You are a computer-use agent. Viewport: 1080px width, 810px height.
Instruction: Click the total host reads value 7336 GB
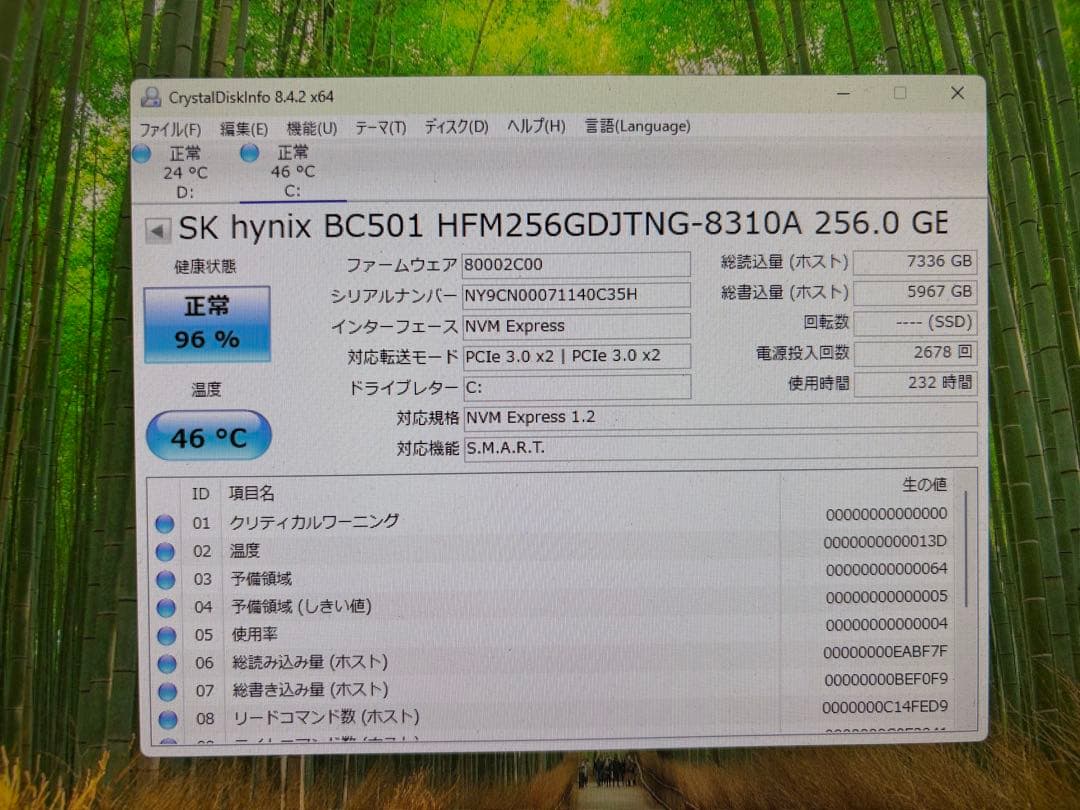915,262
